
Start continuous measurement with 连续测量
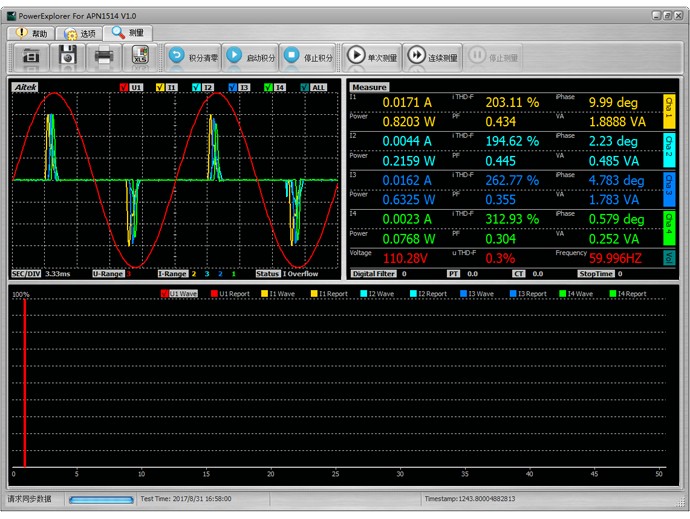click(432, 57)
